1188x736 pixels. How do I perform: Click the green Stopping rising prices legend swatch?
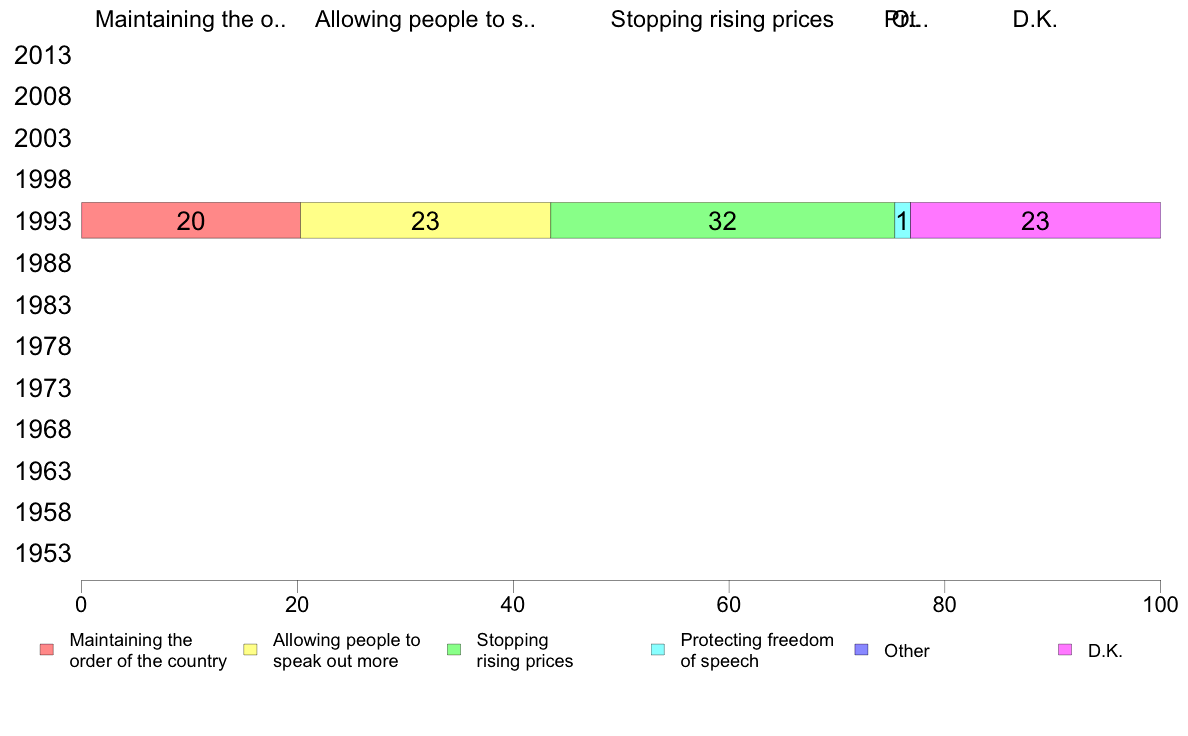pos(454,650)
